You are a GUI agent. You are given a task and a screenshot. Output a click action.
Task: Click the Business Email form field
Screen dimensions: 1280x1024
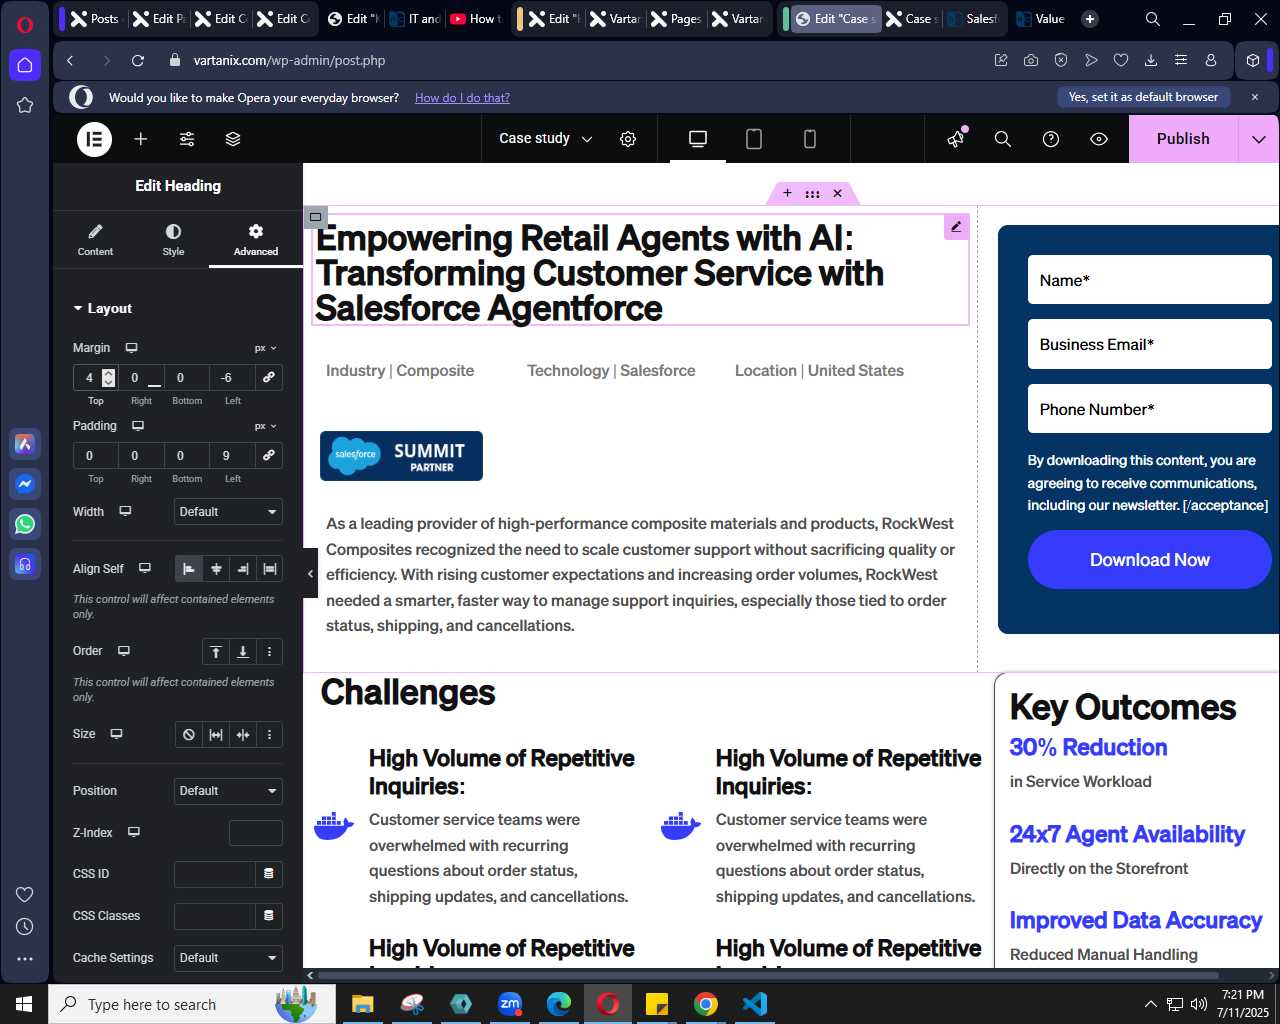(x=1150, y=344)
